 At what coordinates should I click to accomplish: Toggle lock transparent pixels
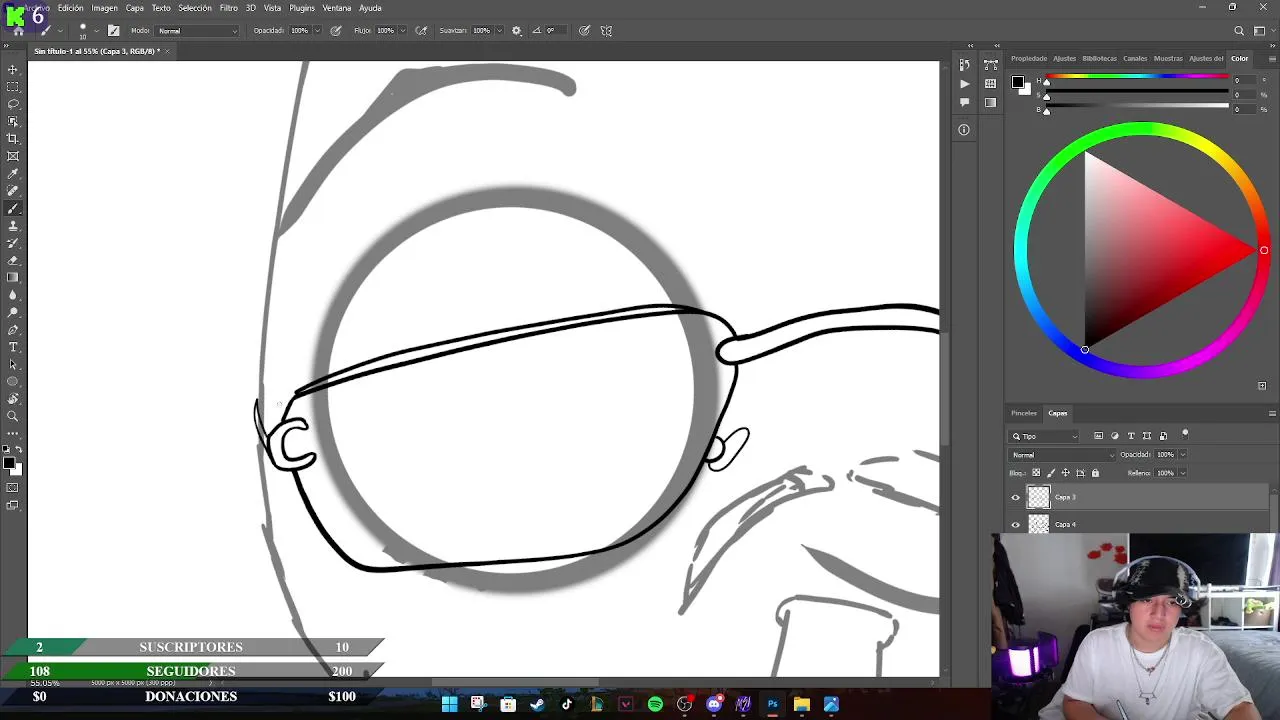click(x=1036, y=473)
